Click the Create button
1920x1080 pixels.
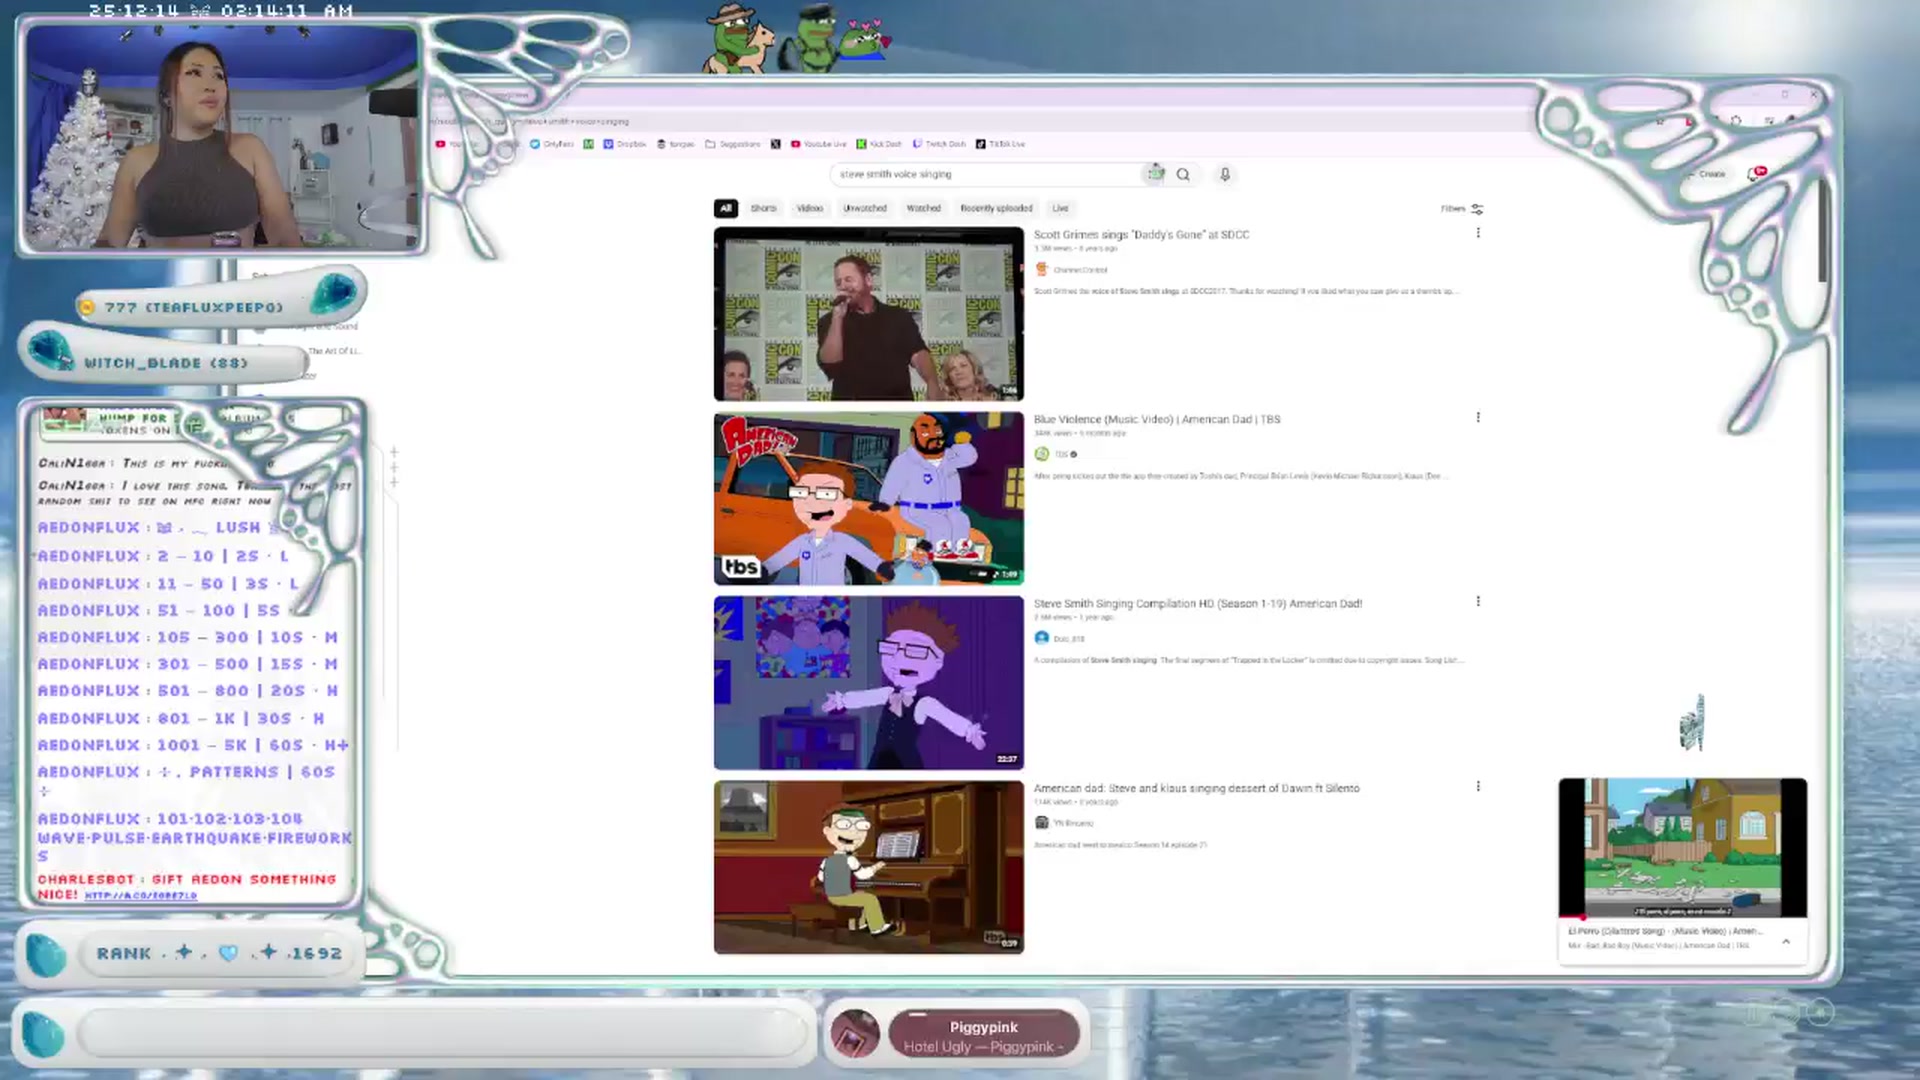point(1707,174)
